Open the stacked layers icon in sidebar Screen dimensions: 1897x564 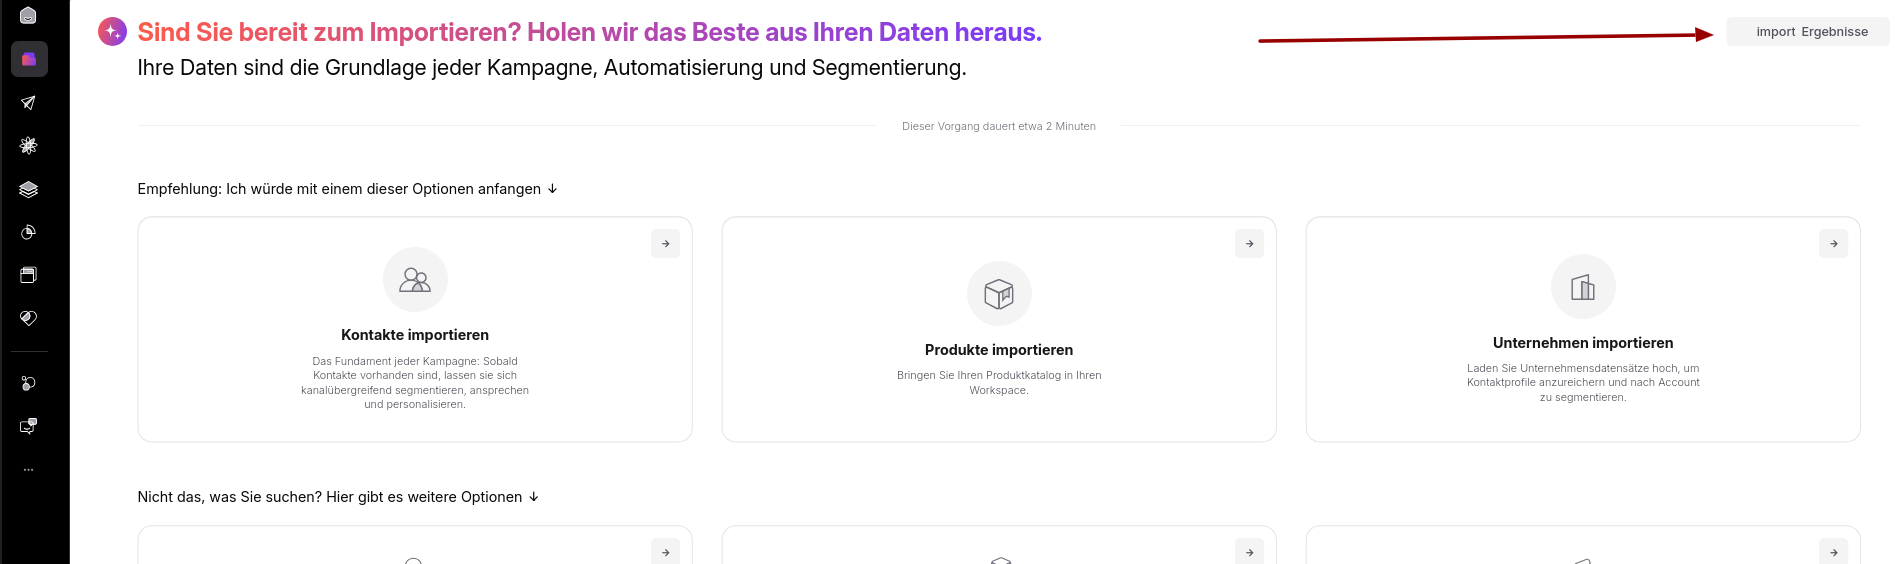[x=29, y=189]
